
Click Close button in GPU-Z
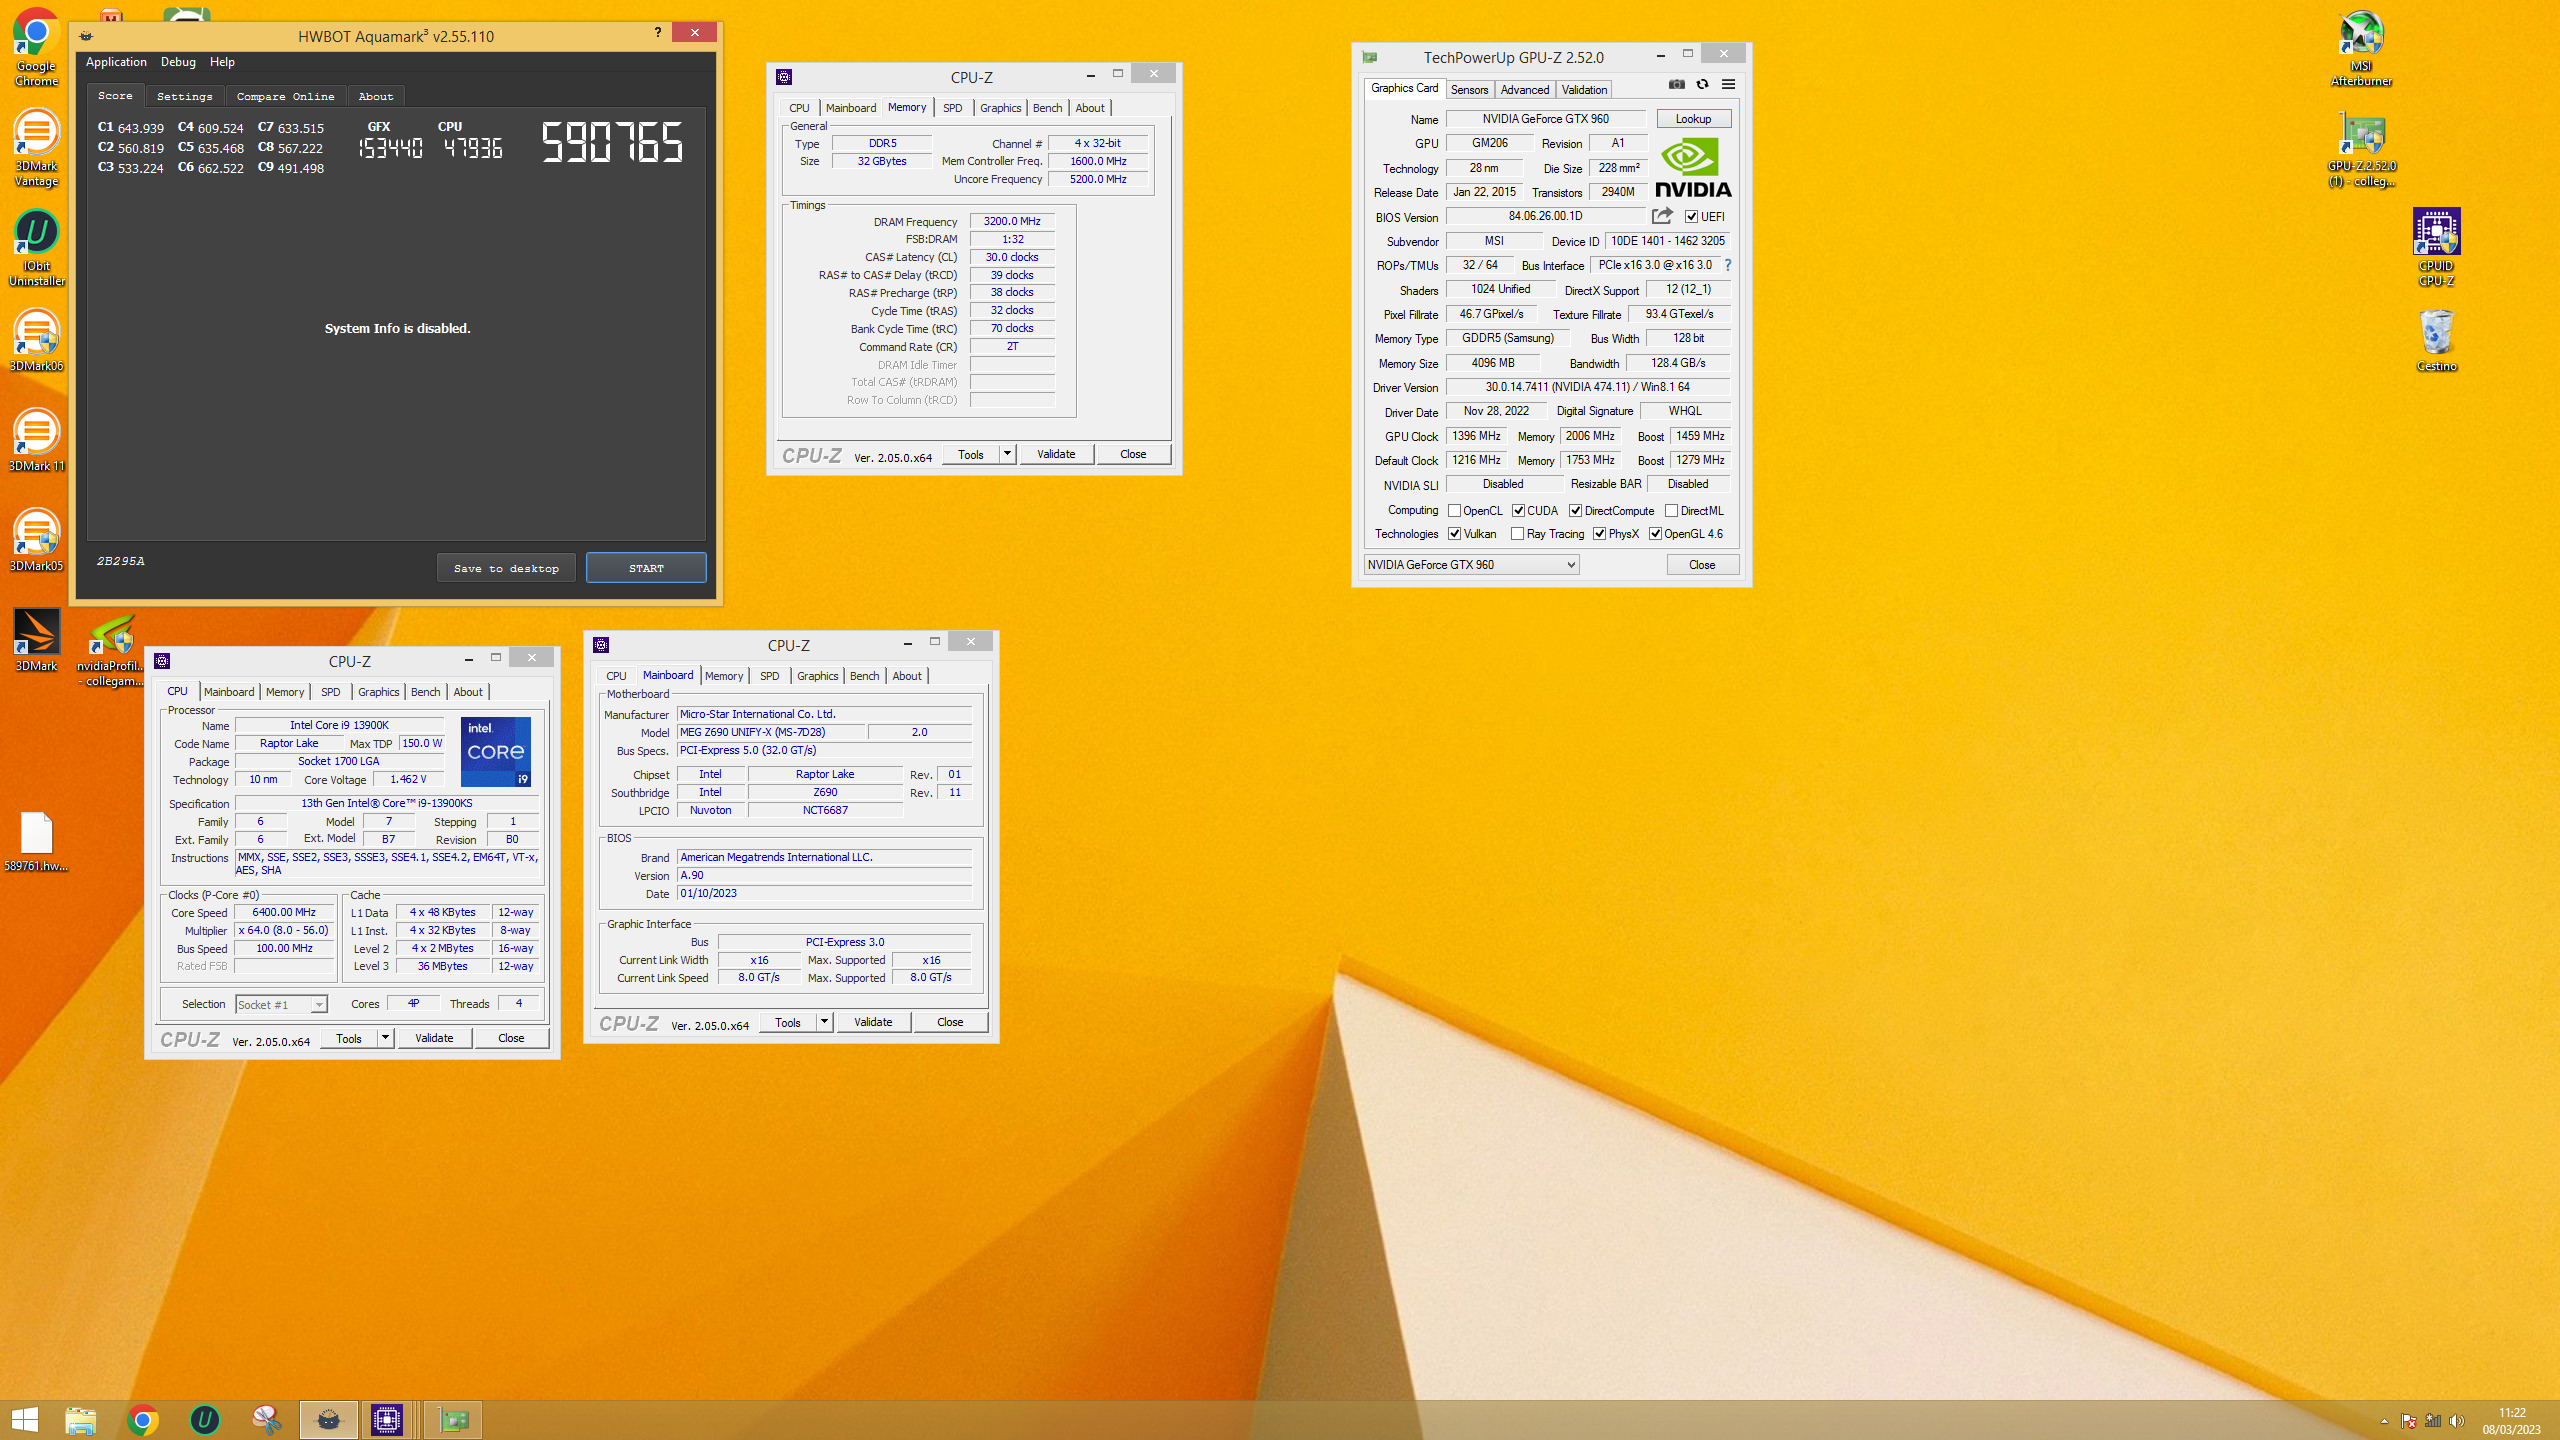click(1702, 565)
